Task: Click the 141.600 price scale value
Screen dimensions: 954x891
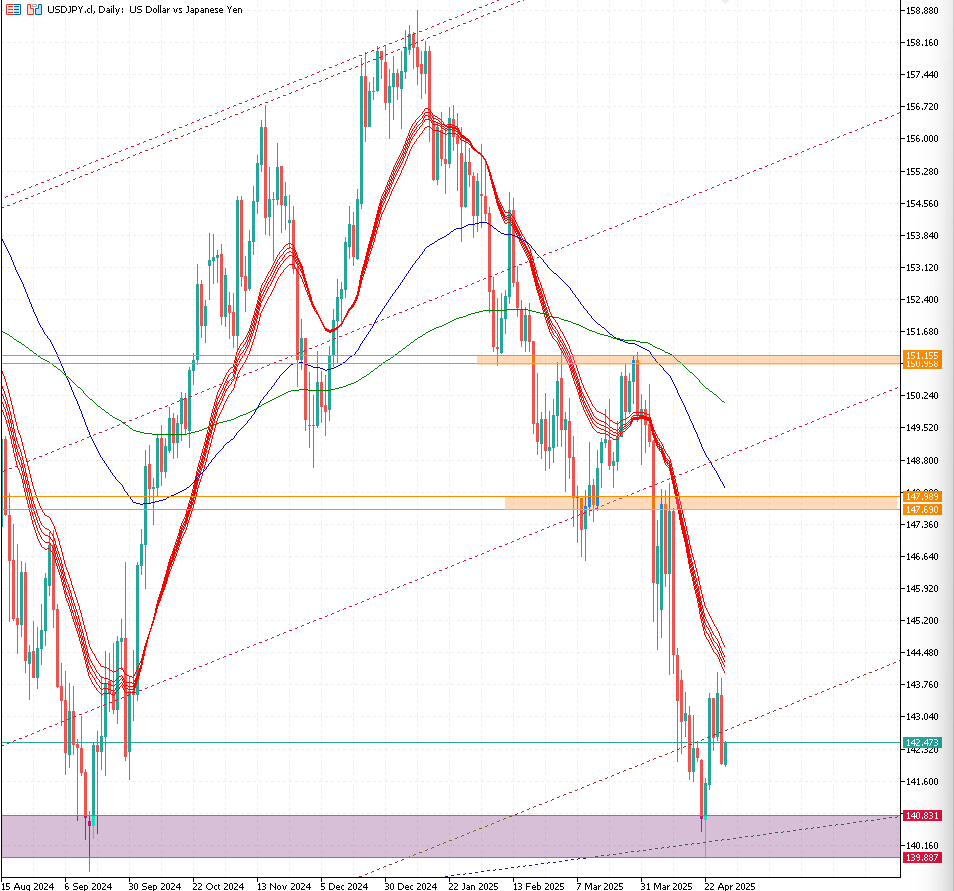Action: click(x=922, y=781)
